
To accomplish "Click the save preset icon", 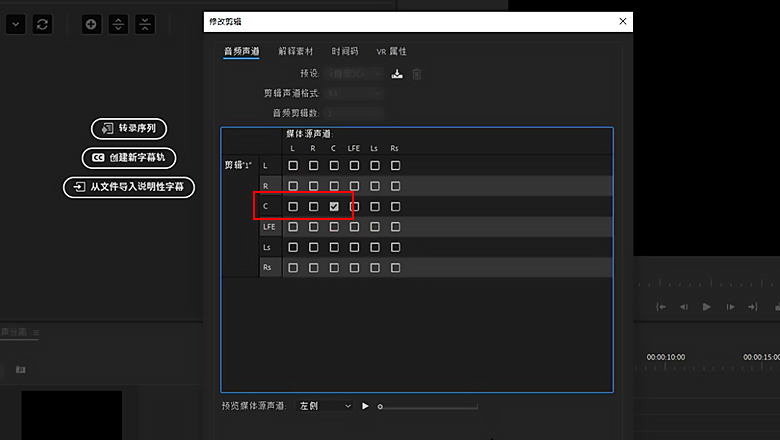I will [397, 74].
